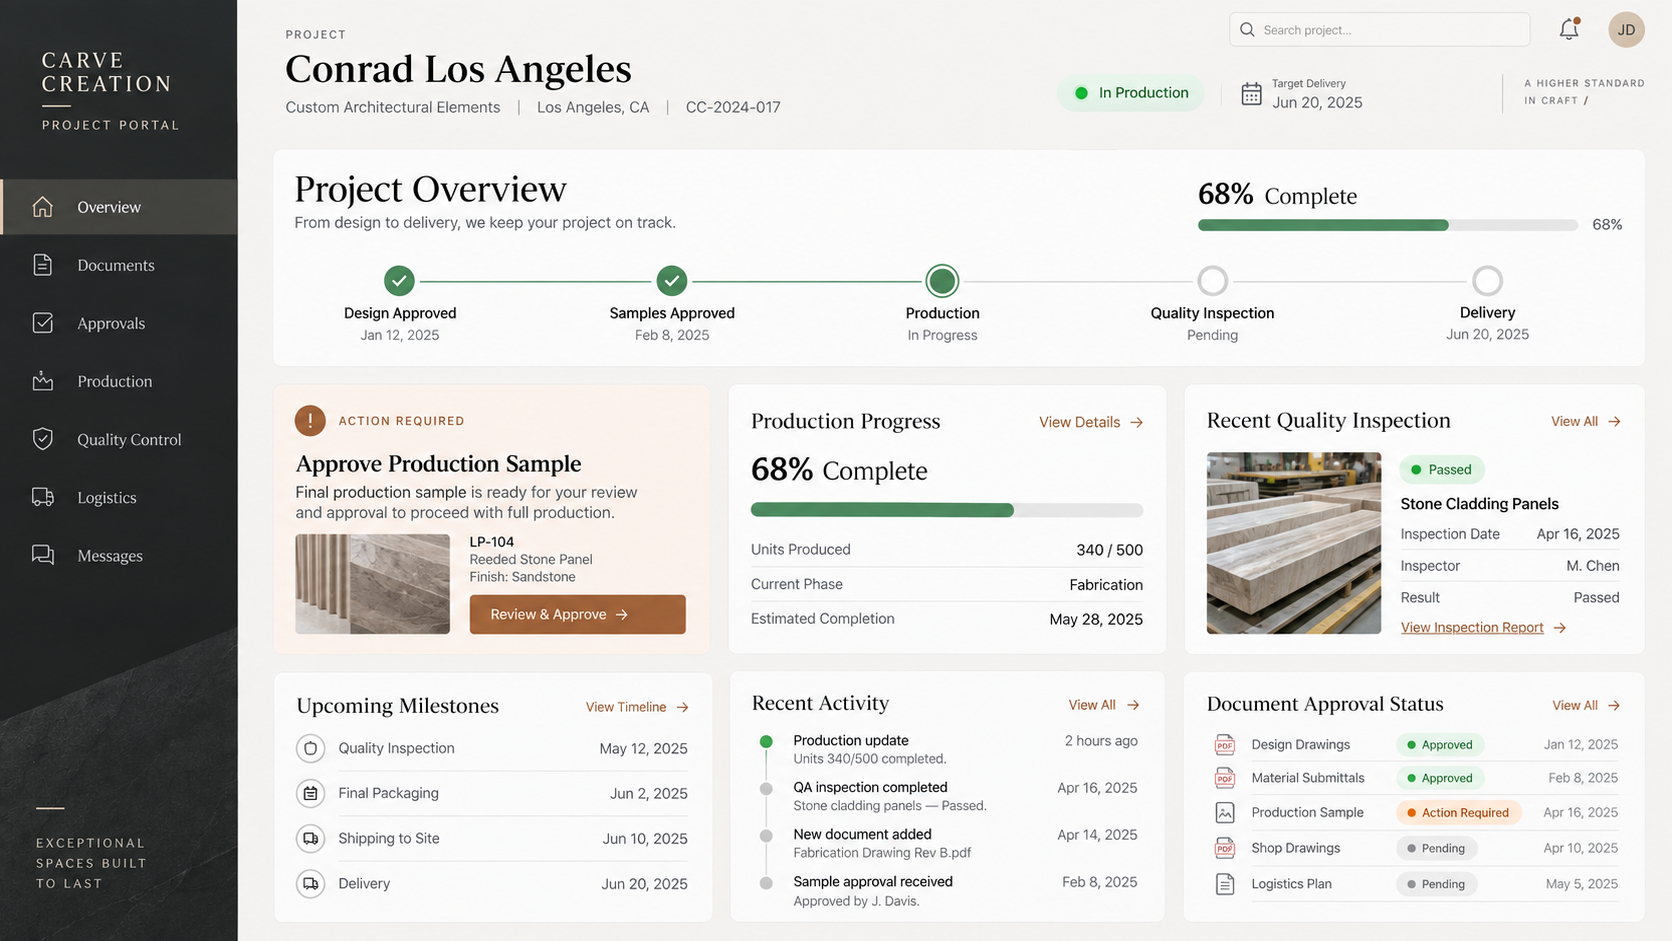Open the LP-104 reeded stone panel thumbnail
The width and height of the screenshot is (1672, 941).
coord(372,584)
